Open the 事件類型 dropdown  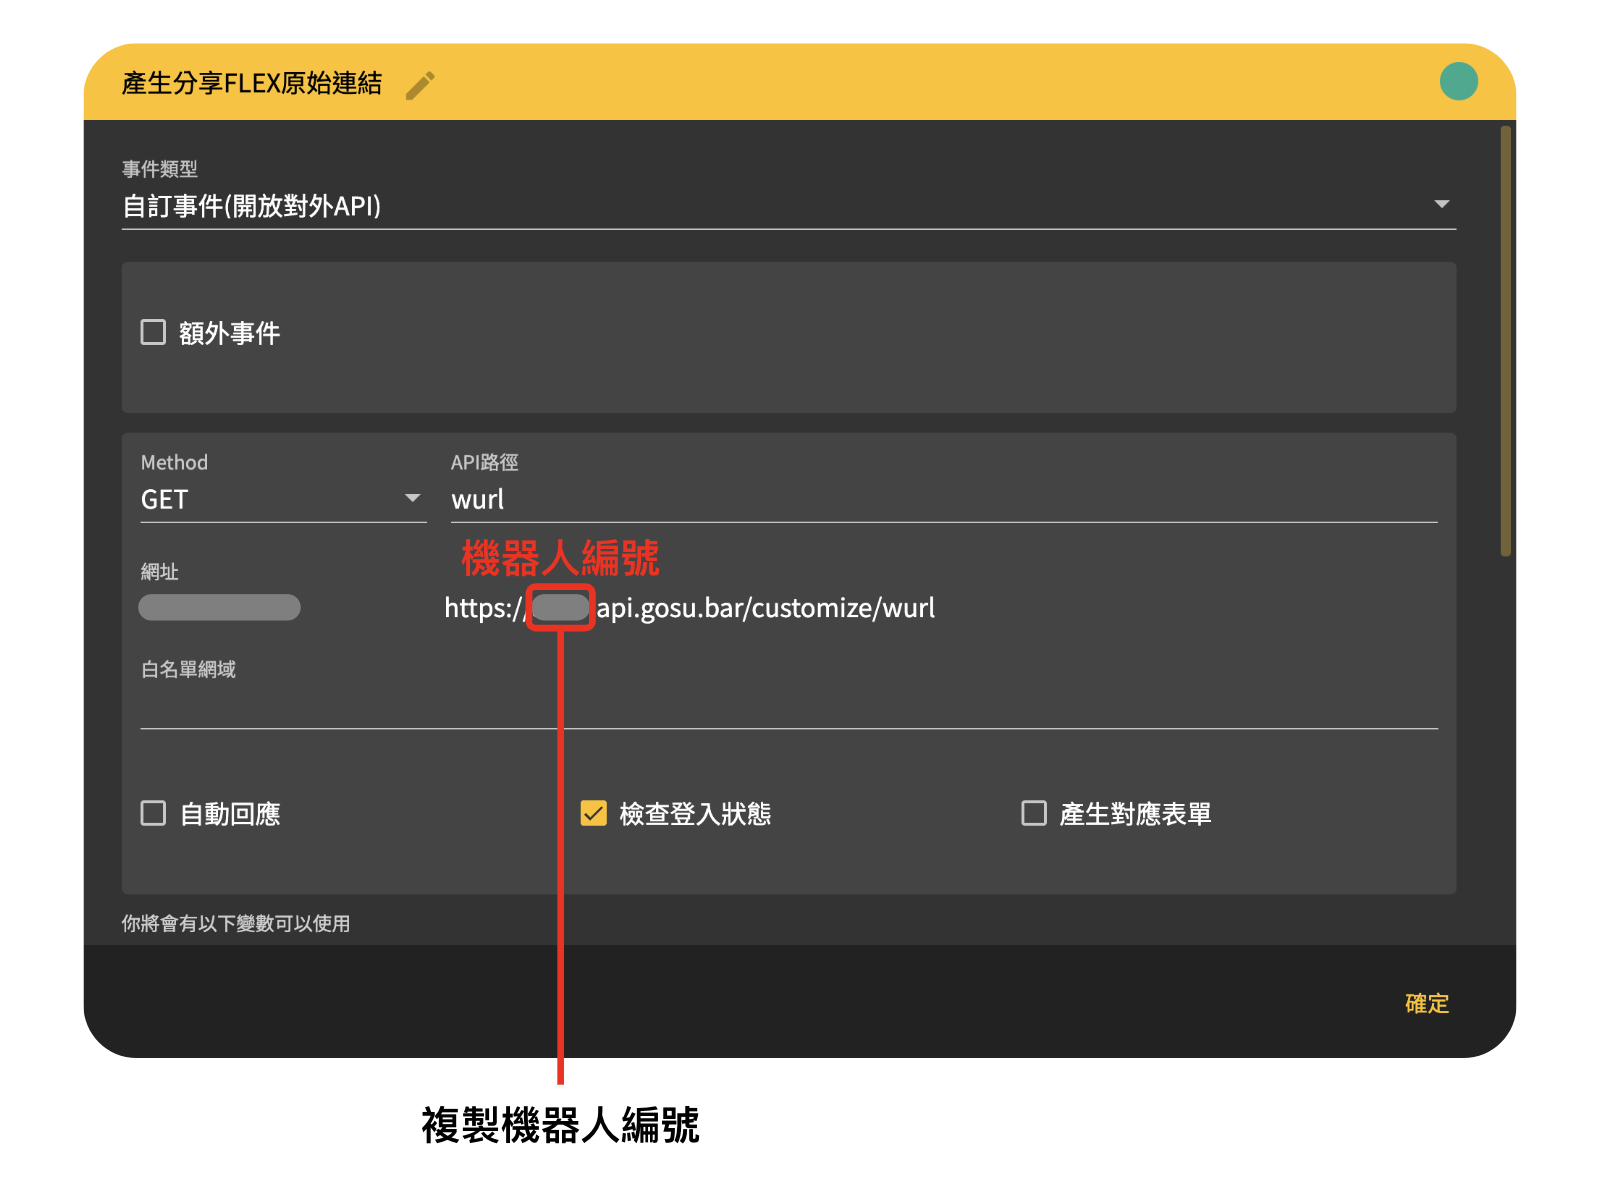point(788,206)
